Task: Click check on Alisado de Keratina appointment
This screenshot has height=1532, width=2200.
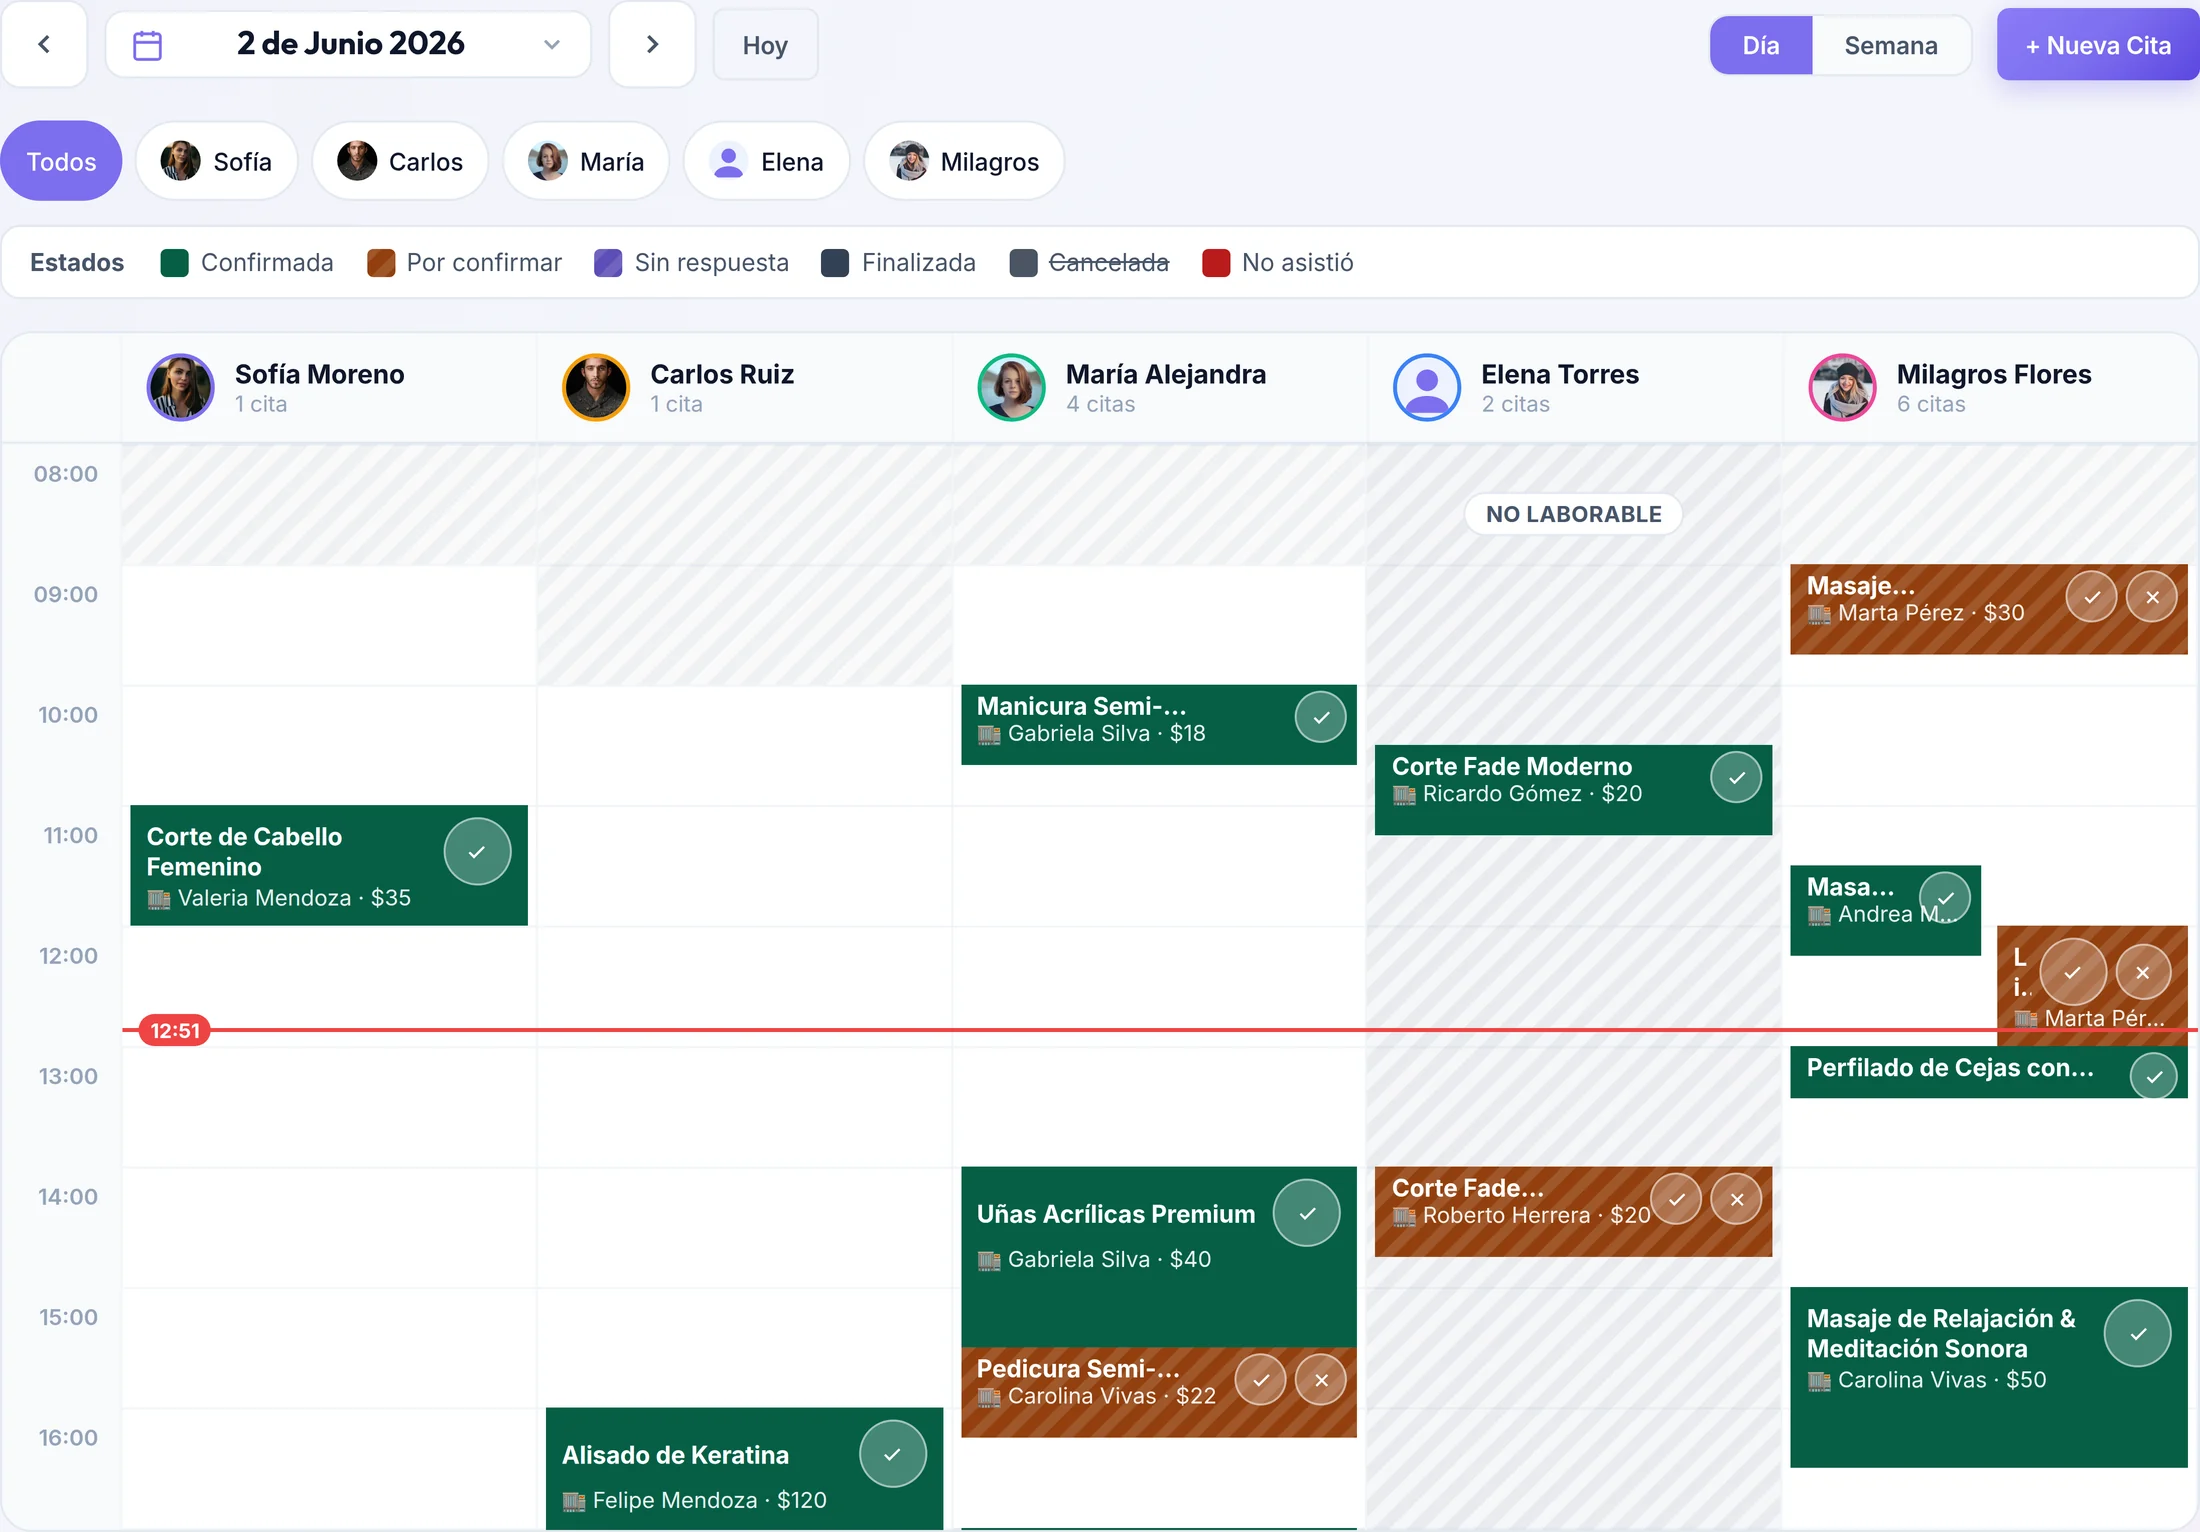Action: (893, 1454)
